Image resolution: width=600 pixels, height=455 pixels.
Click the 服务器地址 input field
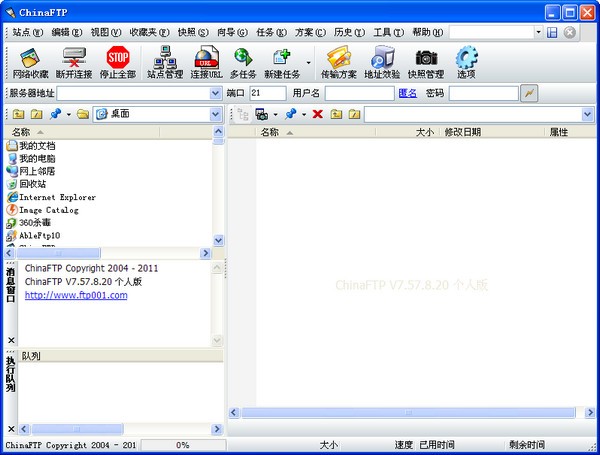click(134, 93)
